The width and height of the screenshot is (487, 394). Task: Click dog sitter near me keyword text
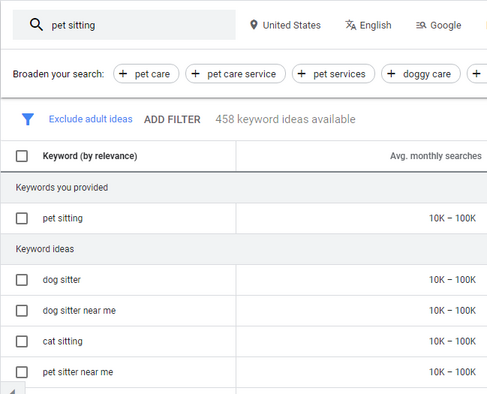coord(79,310)
